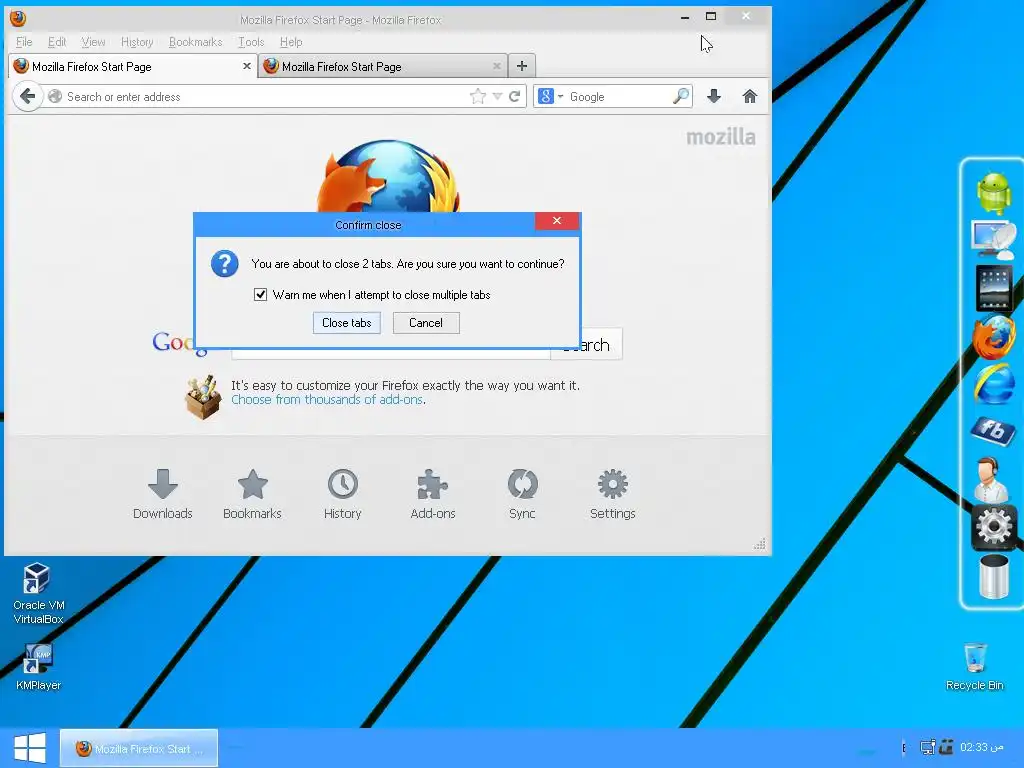Open the fb Facebook dock icon
The image size is (1024, 768).
[993, 430]
